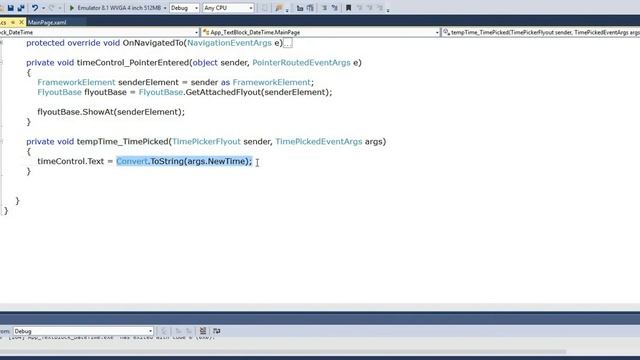Collapse the tempTime_TimePicked method outline
The height and width of the screenshot is (360, 640).
(1, 141)
